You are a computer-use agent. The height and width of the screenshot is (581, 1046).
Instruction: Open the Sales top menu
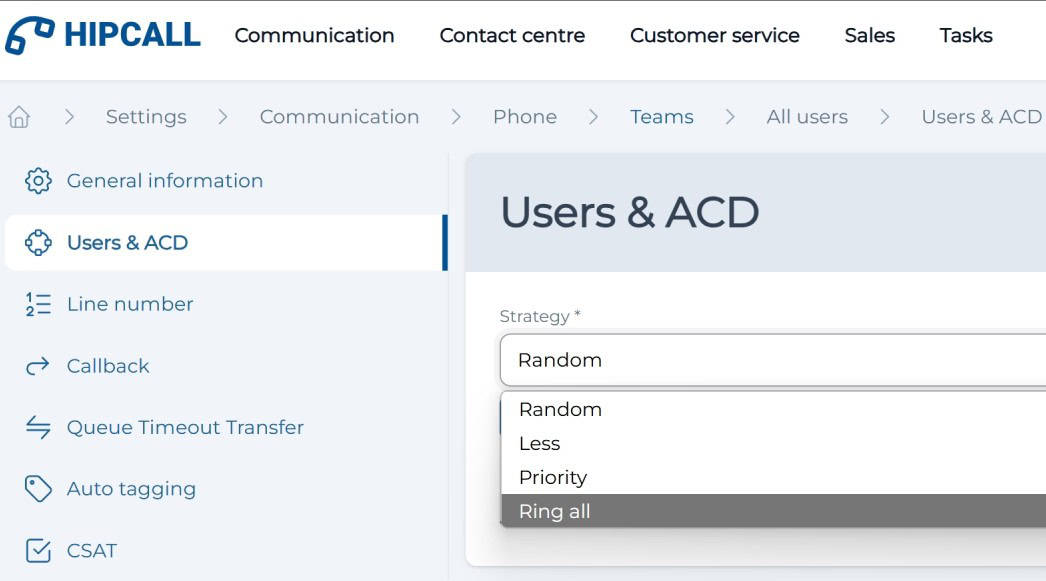[x=869, y=36]
